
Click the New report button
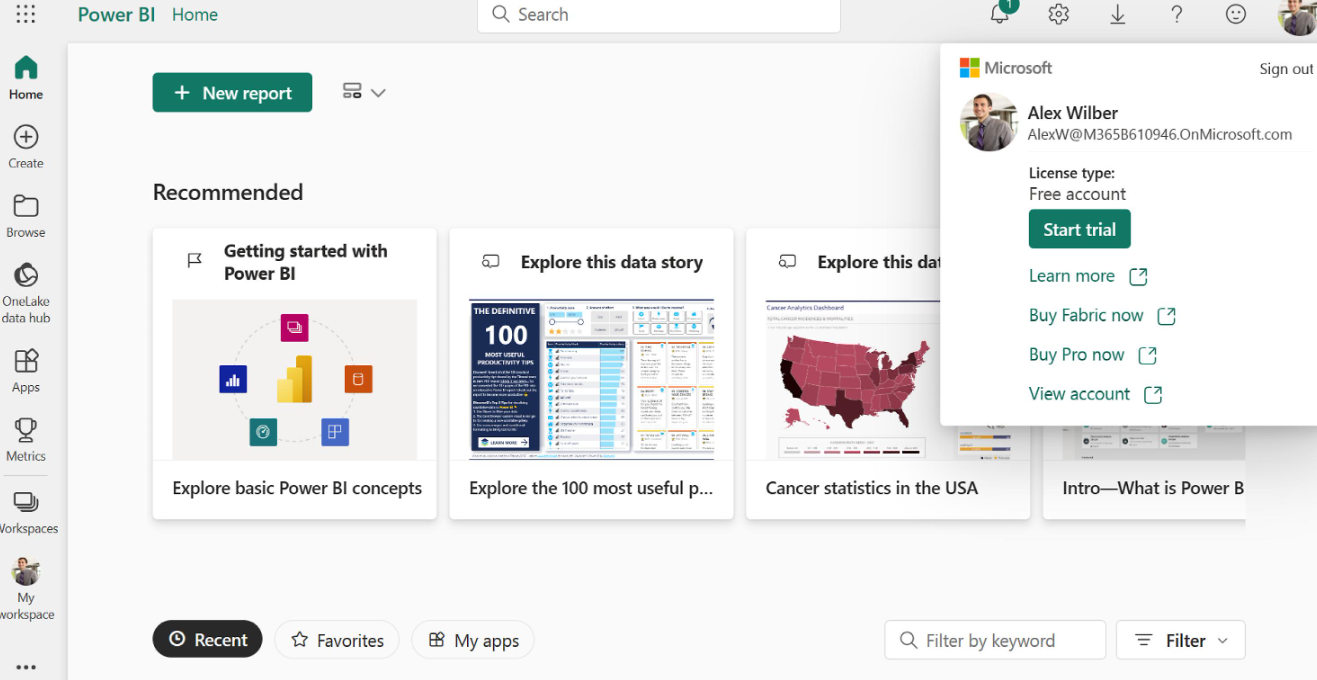point(232,92)
